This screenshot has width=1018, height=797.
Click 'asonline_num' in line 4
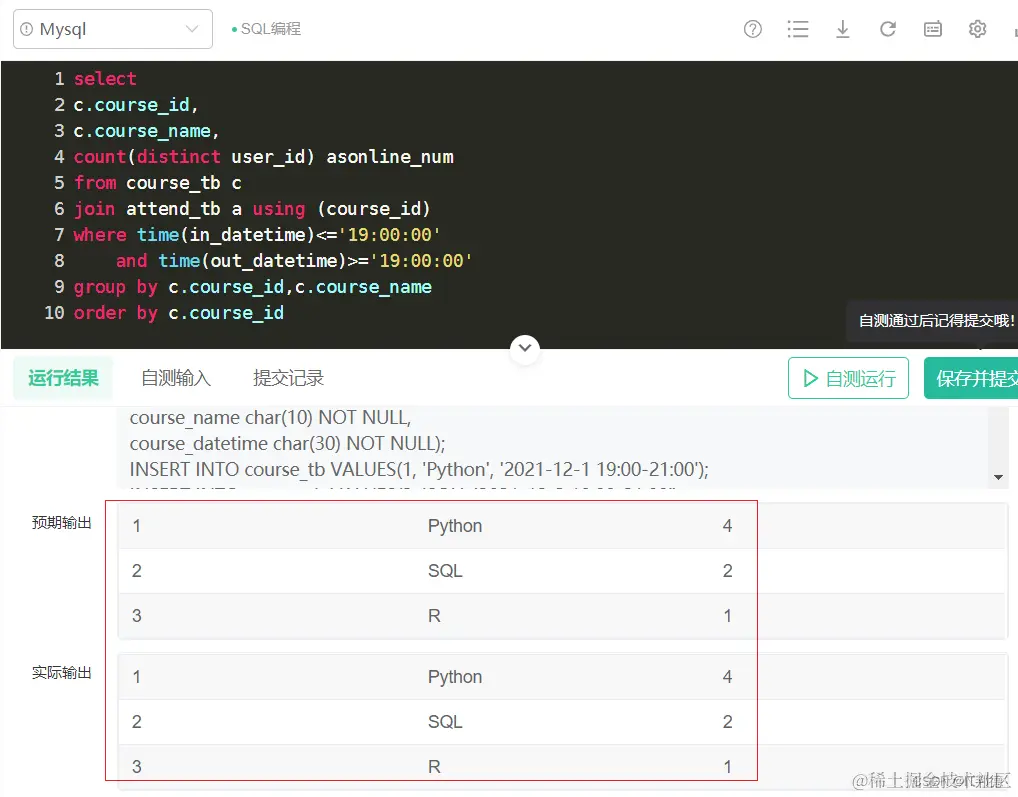390,157
